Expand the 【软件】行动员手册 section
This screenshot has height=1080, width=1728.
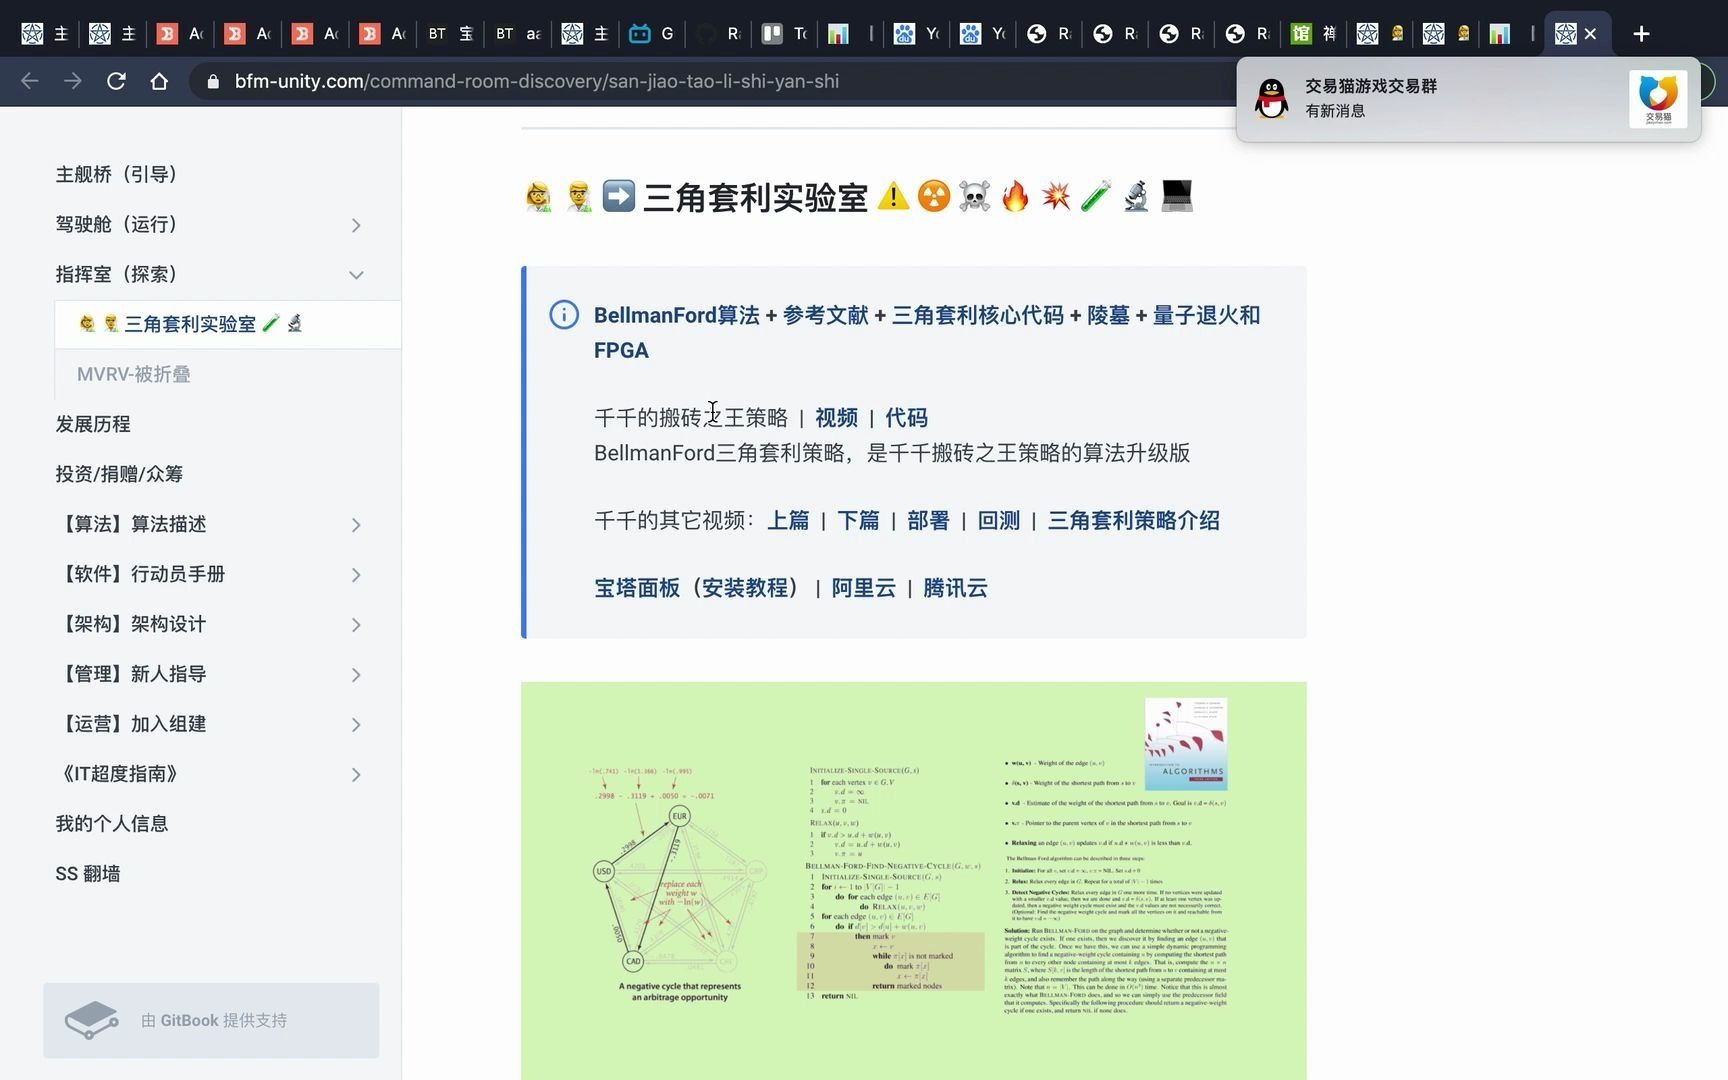[x=356, y=574]
